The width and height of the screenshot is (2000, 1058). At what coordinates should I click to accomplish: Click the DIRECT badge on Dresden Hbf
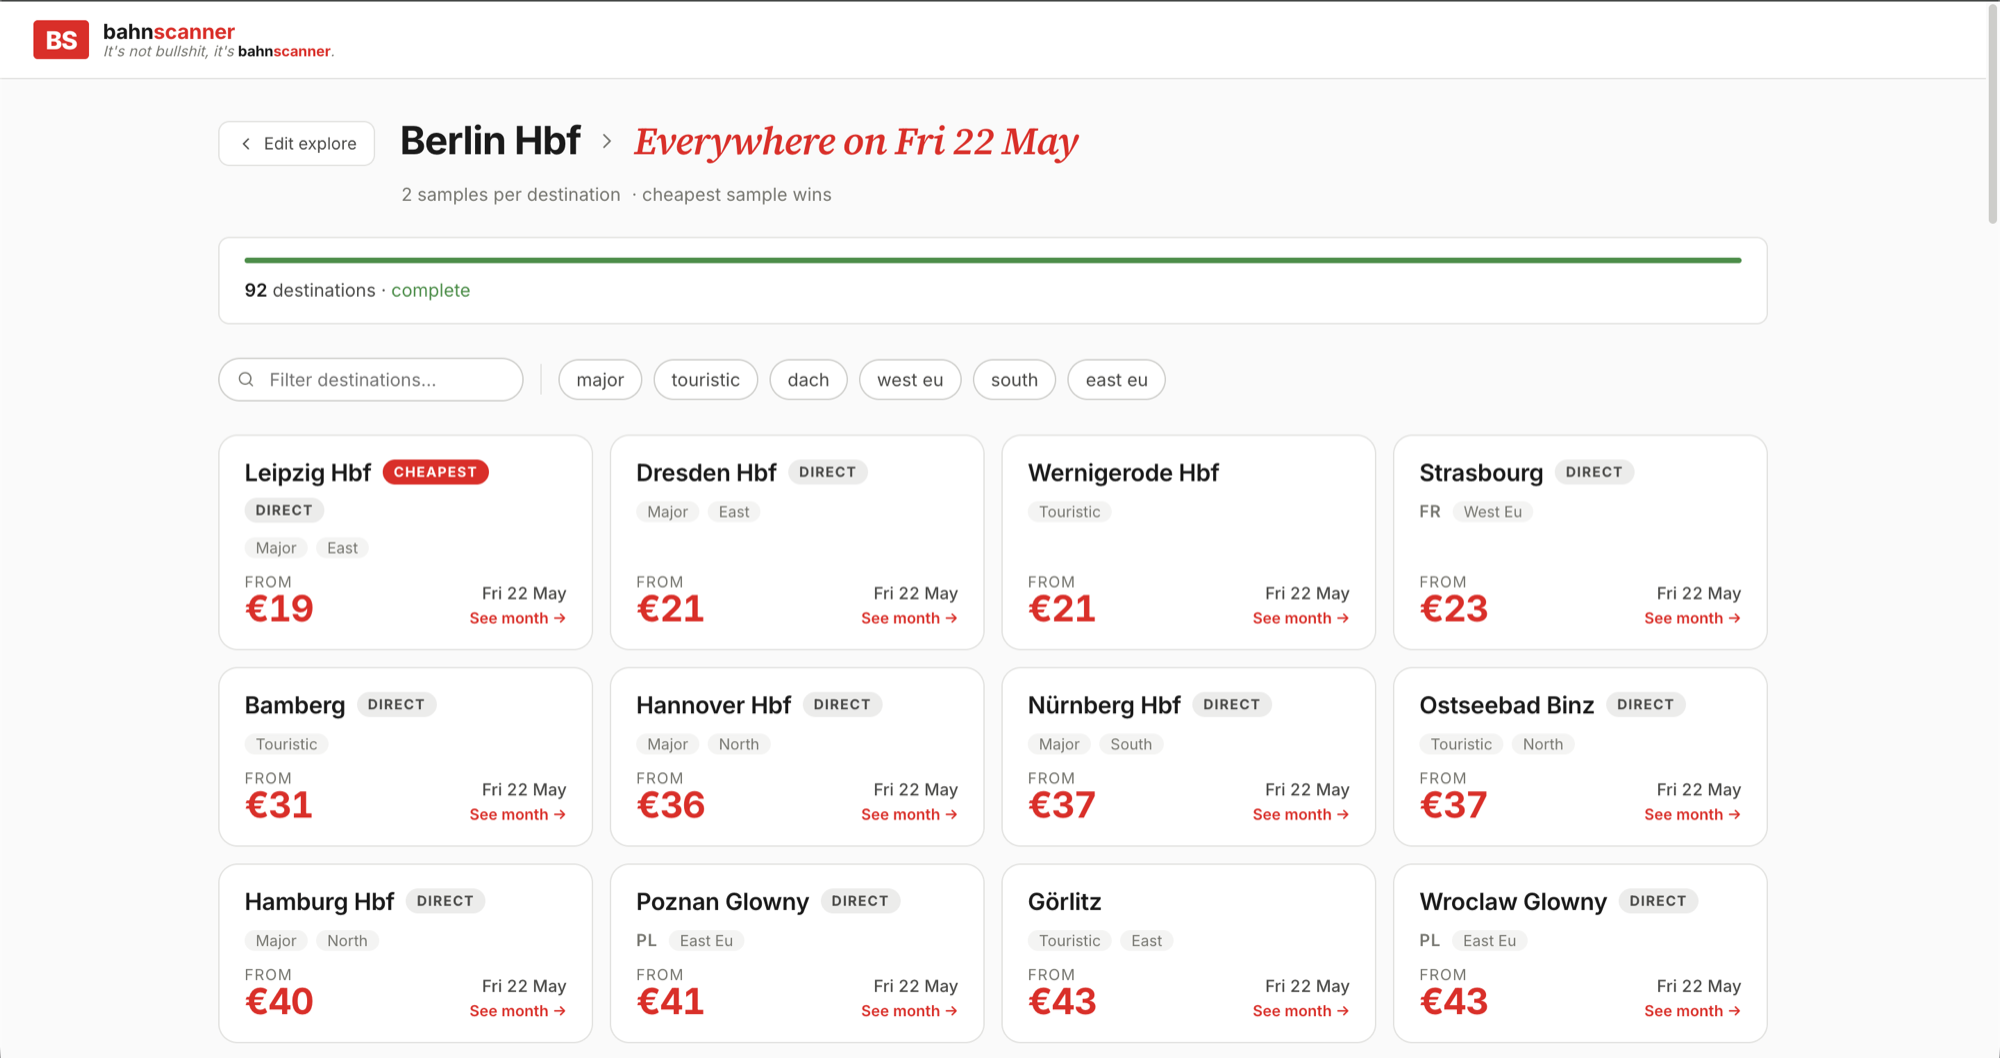(x=828, y=472)
